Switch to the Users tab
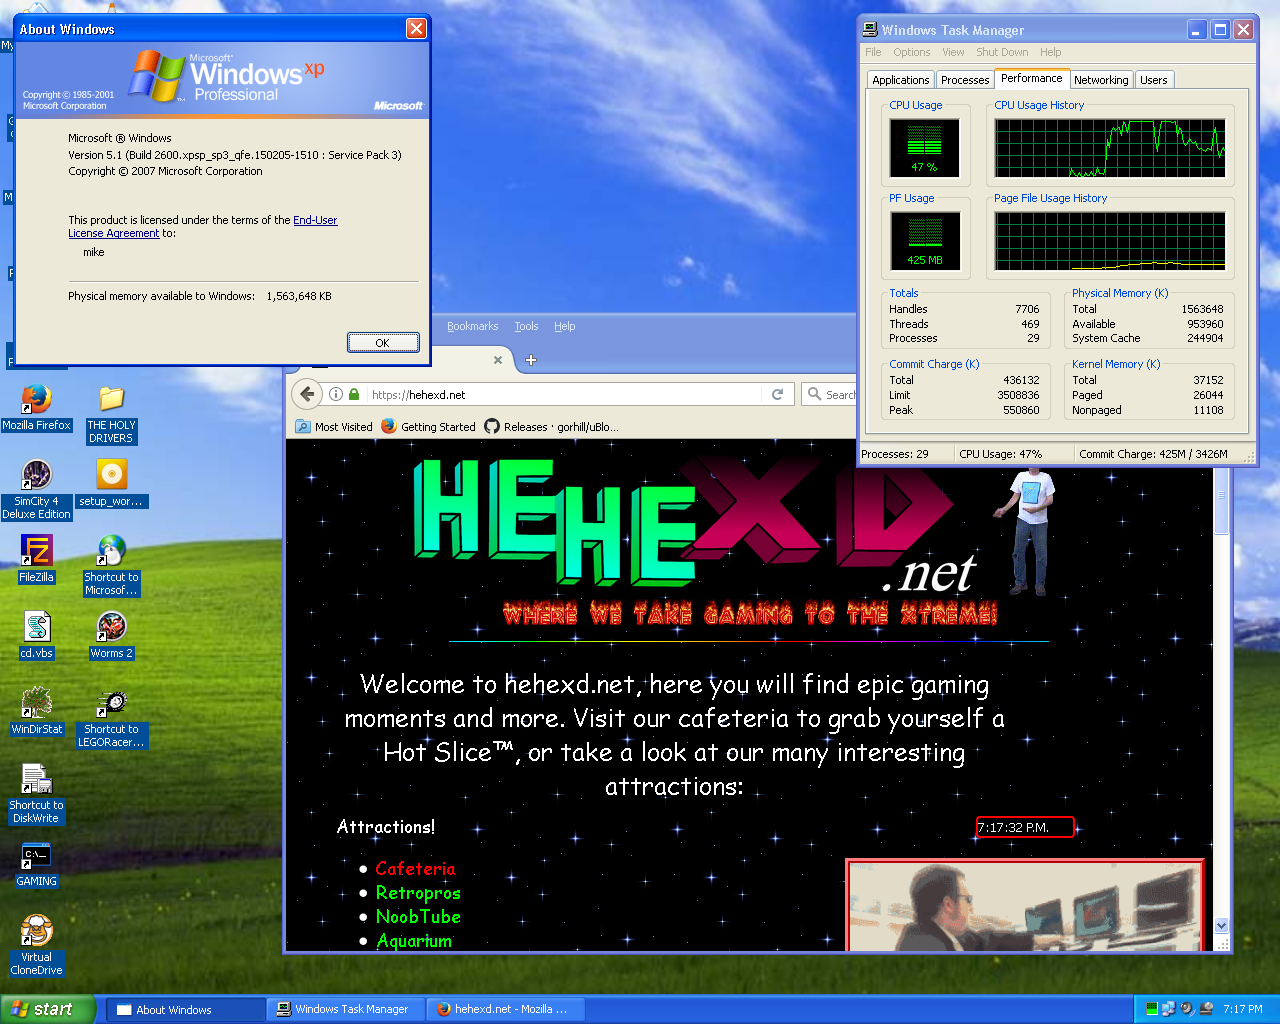The image size is (1280, 1024). coord(1154,80)
